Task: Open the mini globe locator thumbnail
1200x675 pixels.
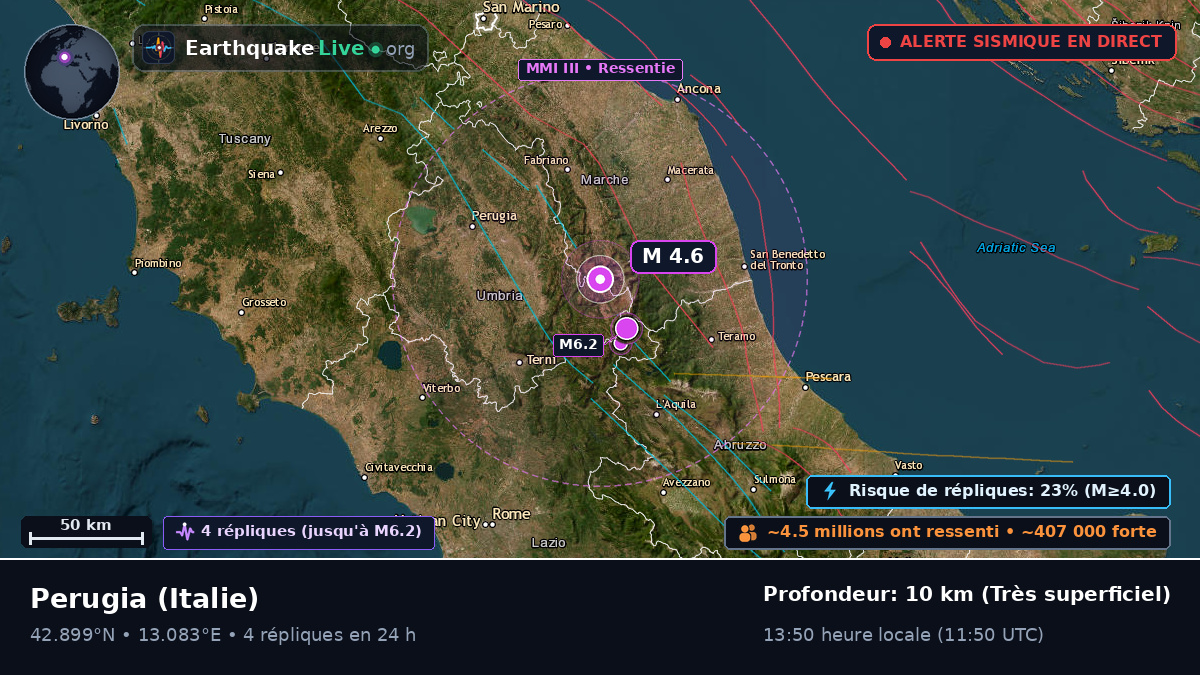Action: [x=72, y=72]
